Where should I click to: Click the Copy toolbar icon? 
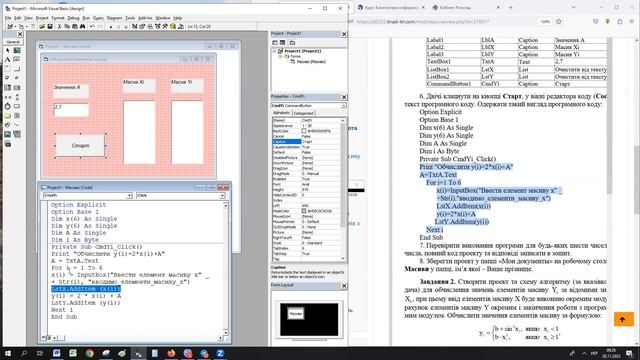(67, 26)
